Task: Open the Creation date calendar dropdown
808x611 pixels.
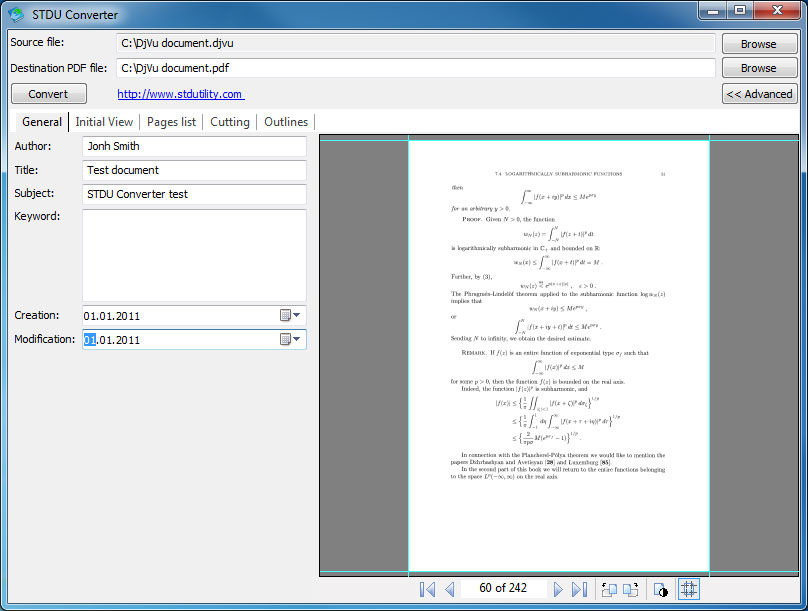Action: [291, 316]
